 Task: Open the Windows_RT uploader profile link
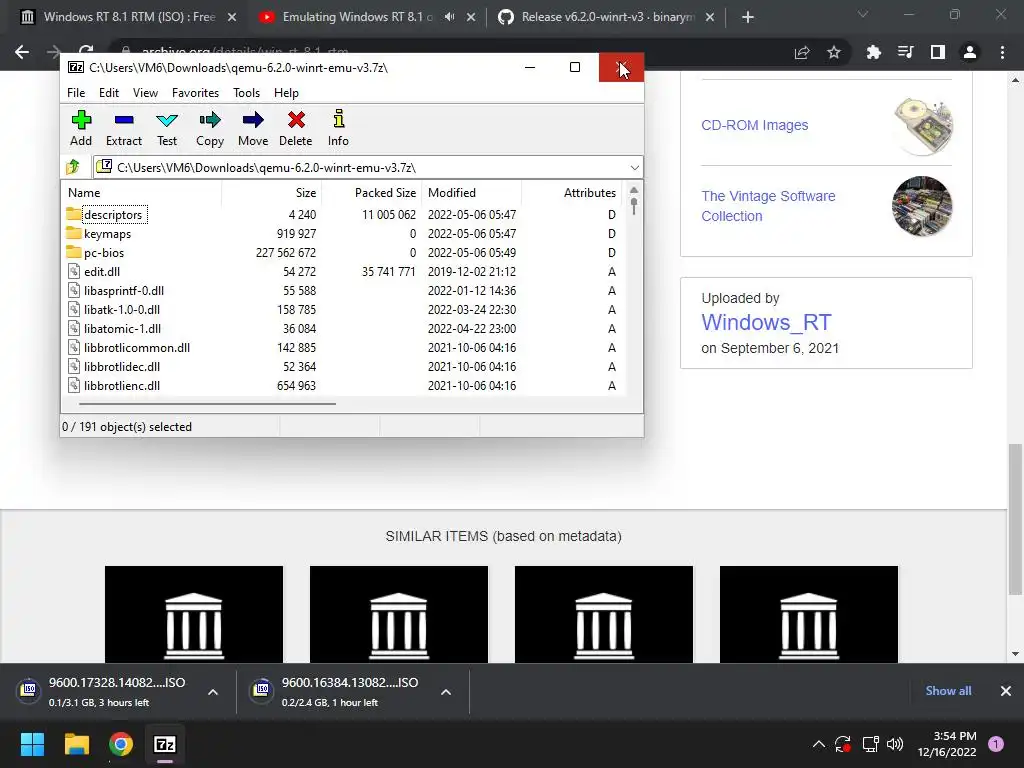pyautogui.click(x=766, y=322)
